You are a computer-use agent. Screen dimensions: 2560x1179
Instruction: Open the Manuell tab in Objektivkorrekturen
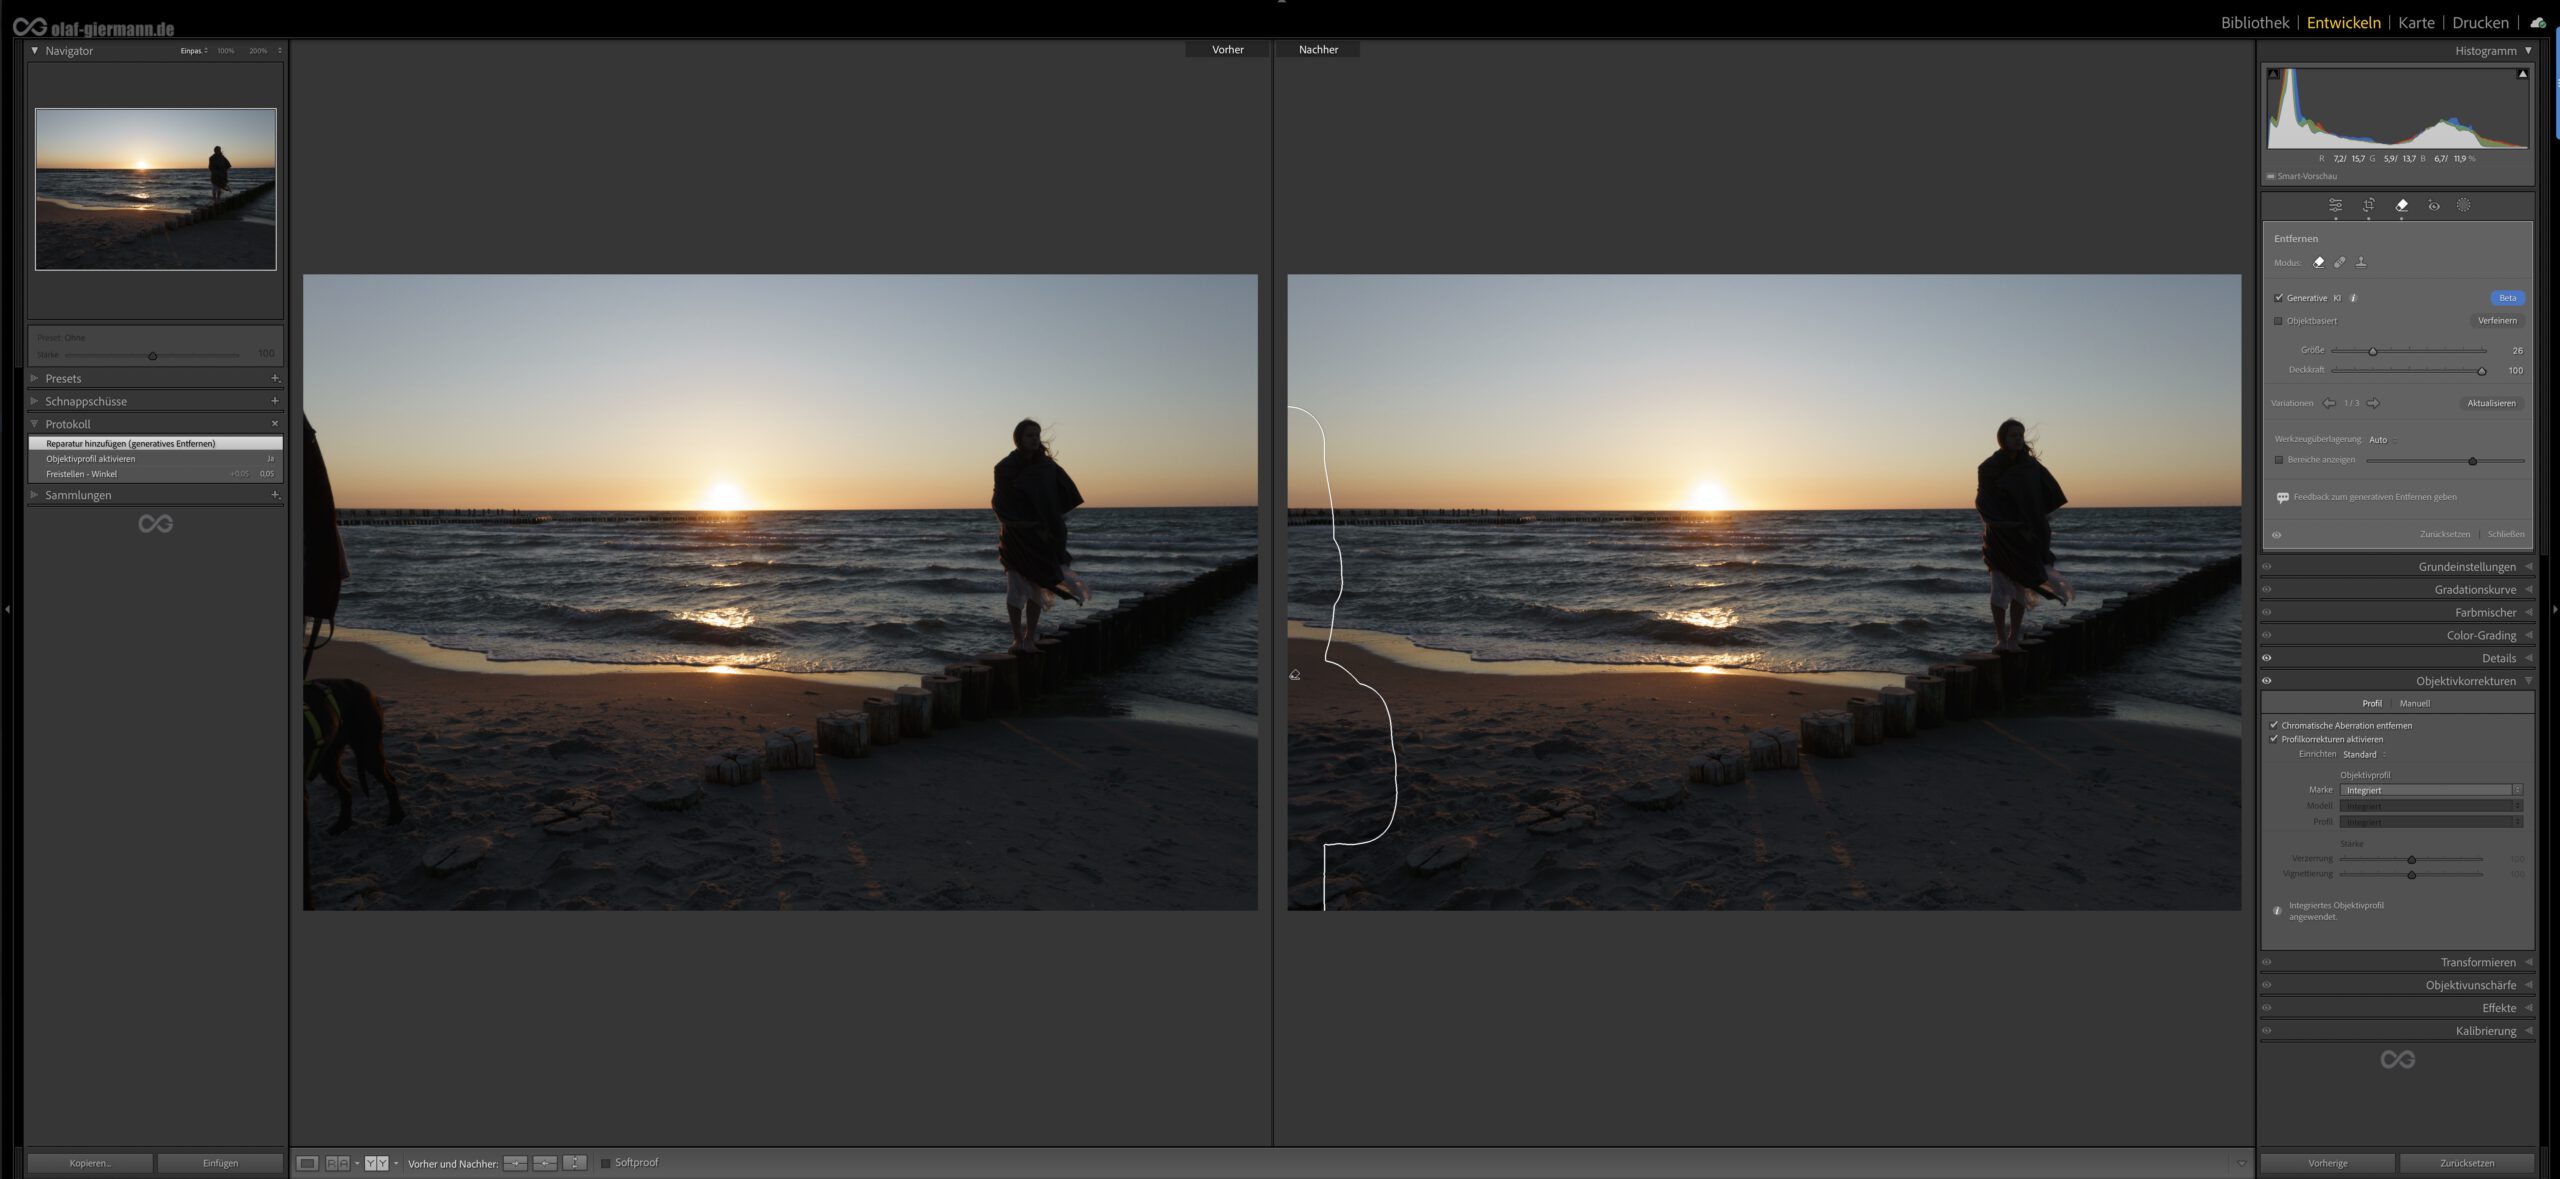click(x=2414, y=703)
